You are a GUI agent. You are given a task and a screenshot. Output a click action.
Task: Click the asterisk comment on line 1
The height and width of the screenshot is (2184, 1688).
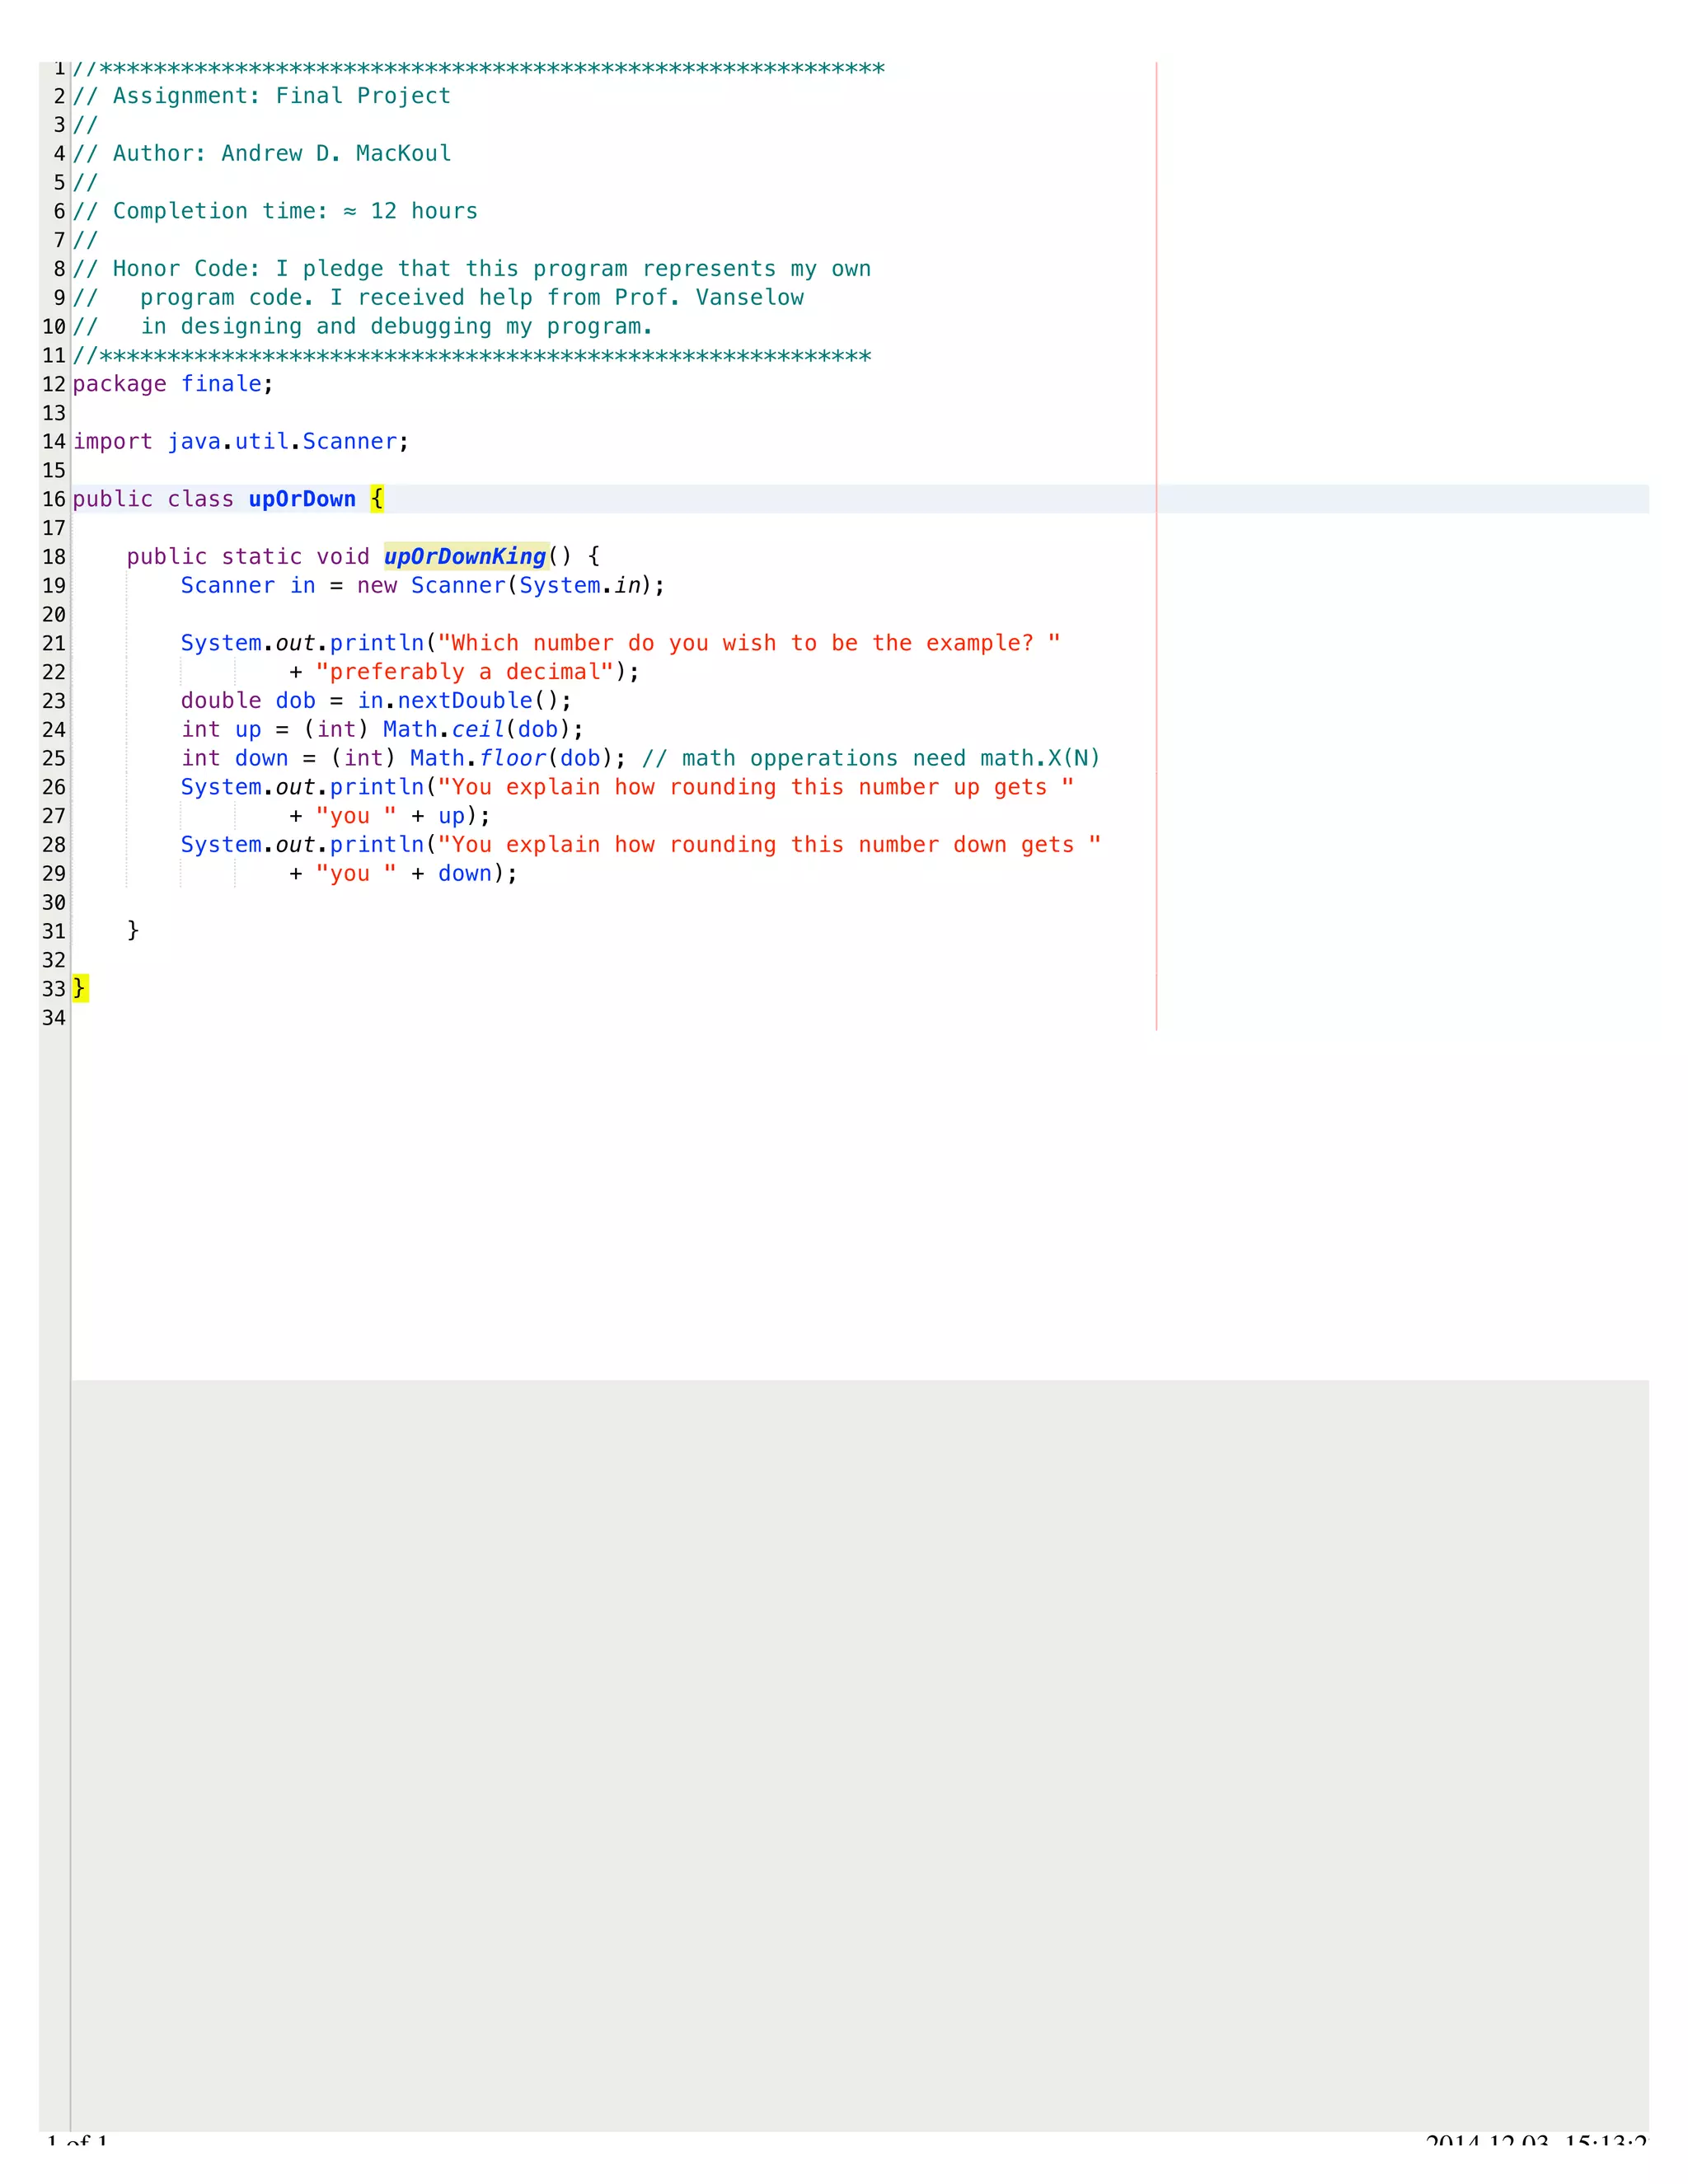pyautogui.click(x=479, y=69)
